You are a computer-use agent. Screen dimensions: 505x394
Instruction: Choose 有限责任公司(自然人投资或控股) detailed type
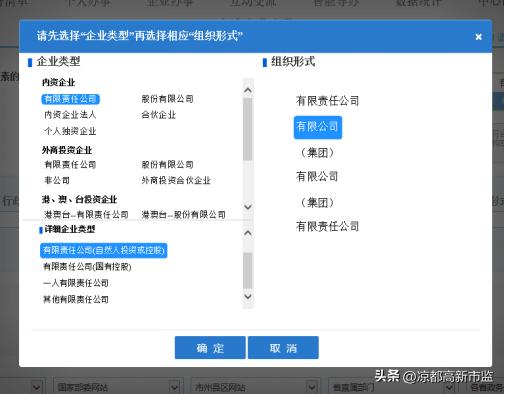(104, 250)
